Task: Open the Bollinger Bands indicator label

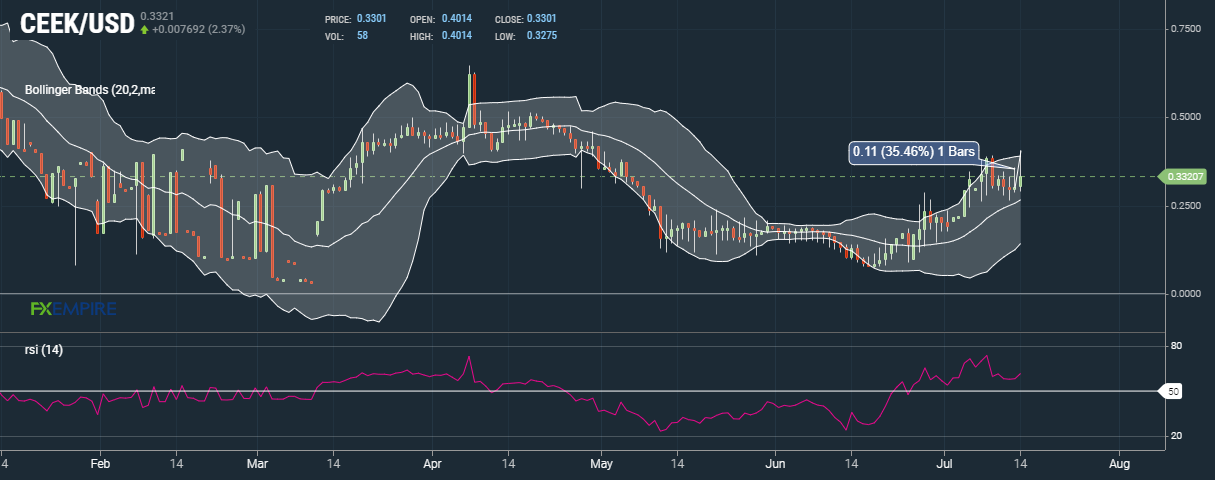Action: point(90,90)
